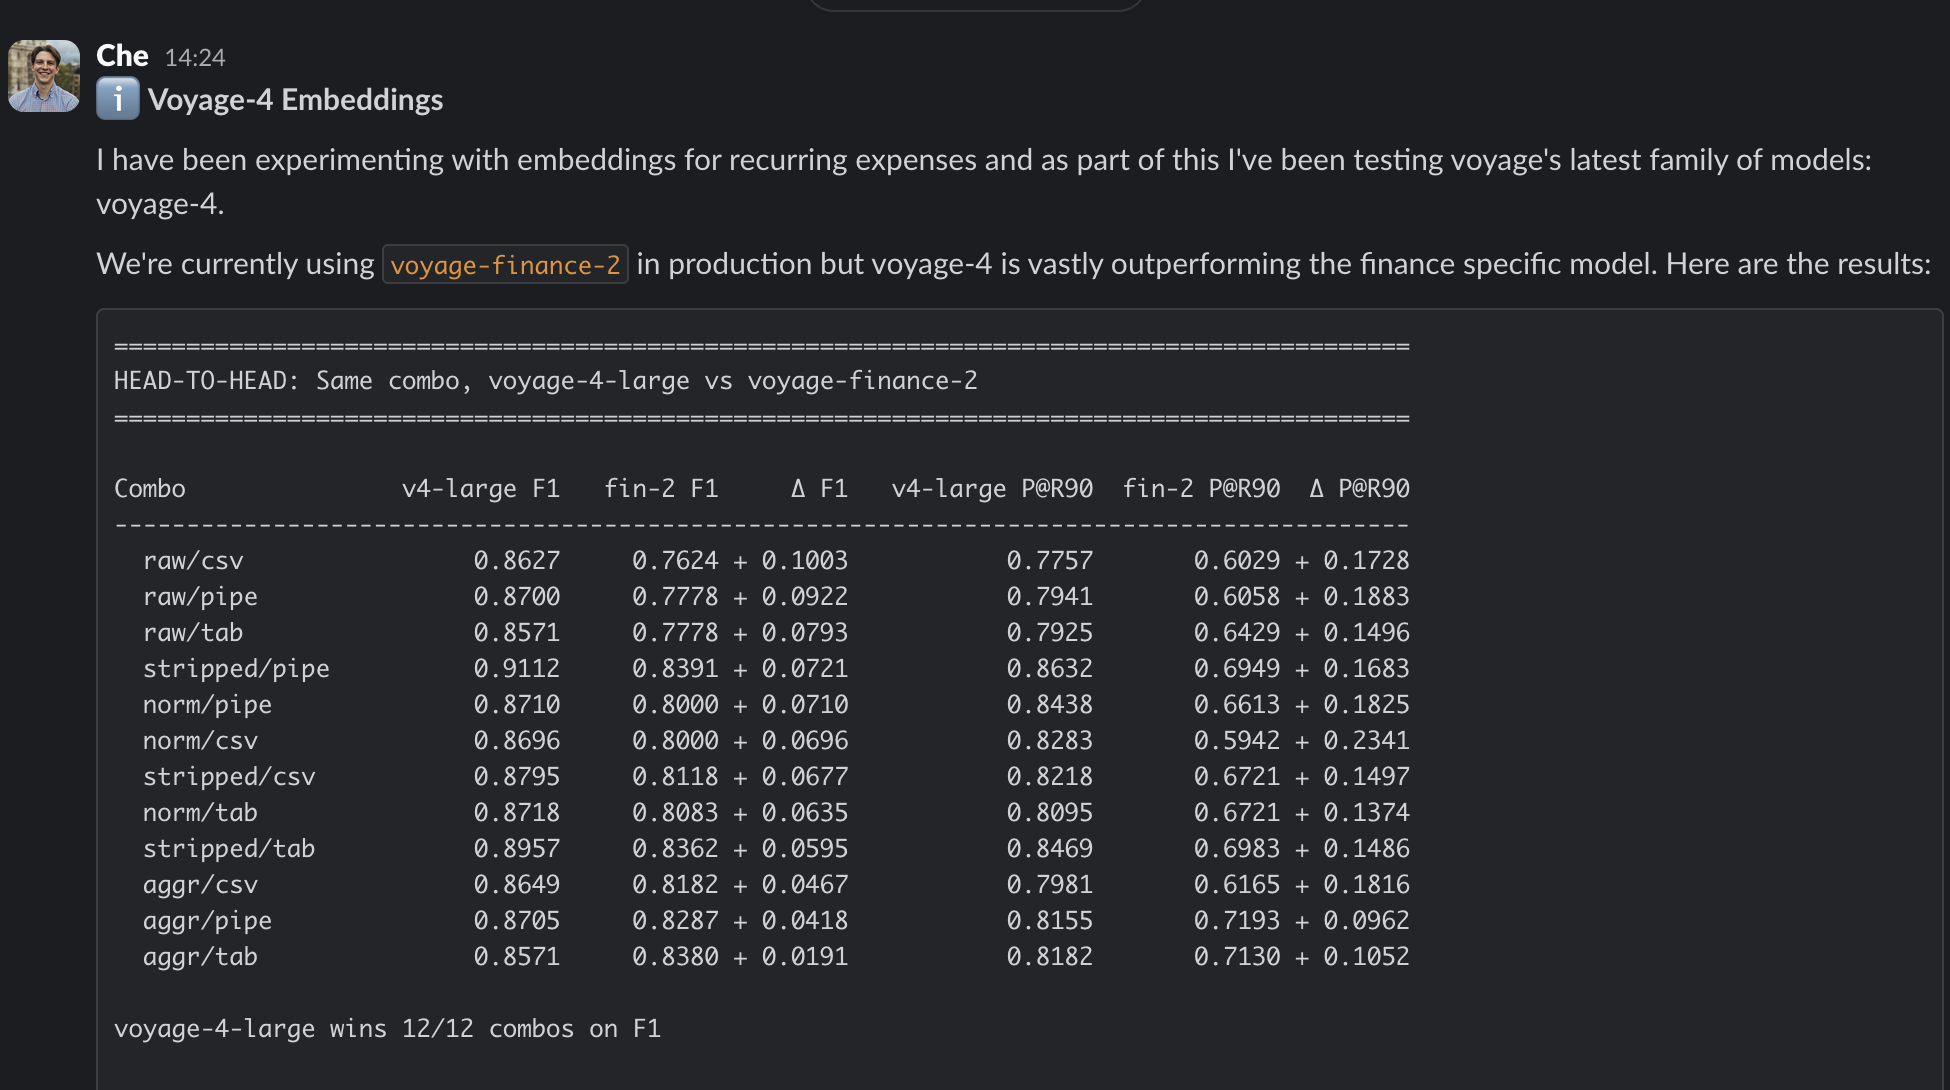Click the 0.9112 F1 value for stripped/pipe
1950x1090 pixels.
pos(517,669)
